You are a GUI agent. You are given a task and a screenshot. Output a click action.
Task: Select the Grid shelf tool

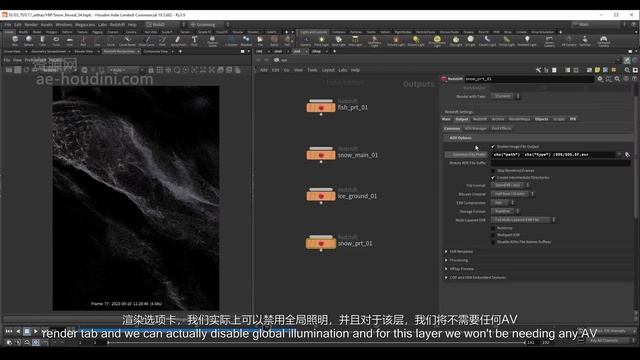(69, 40)
